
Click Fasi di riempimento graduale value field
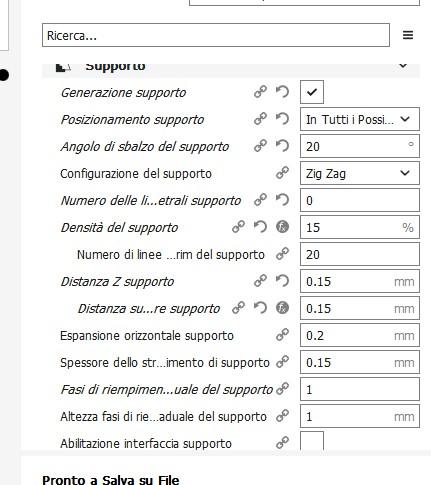[x=360, y=389]
